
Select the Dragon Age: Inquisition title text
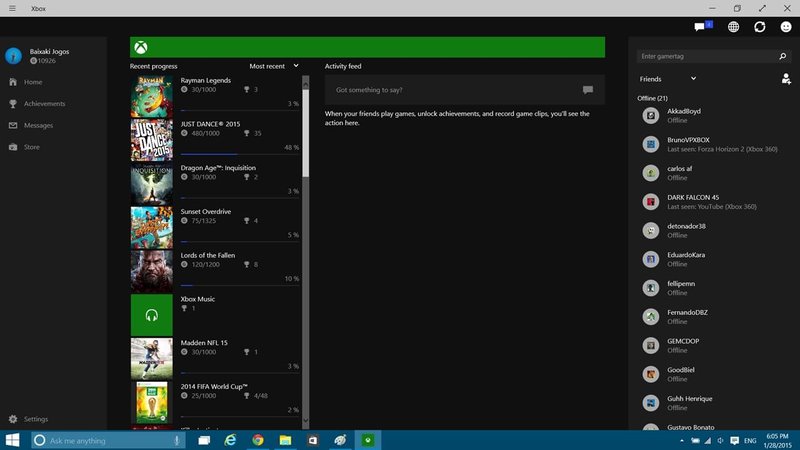218,168
